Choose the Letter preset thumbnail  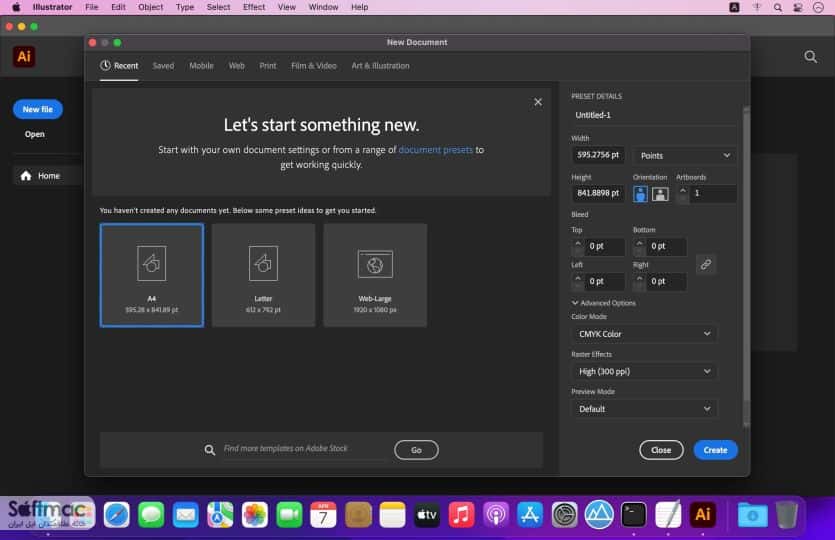click(x=263, y=275)
